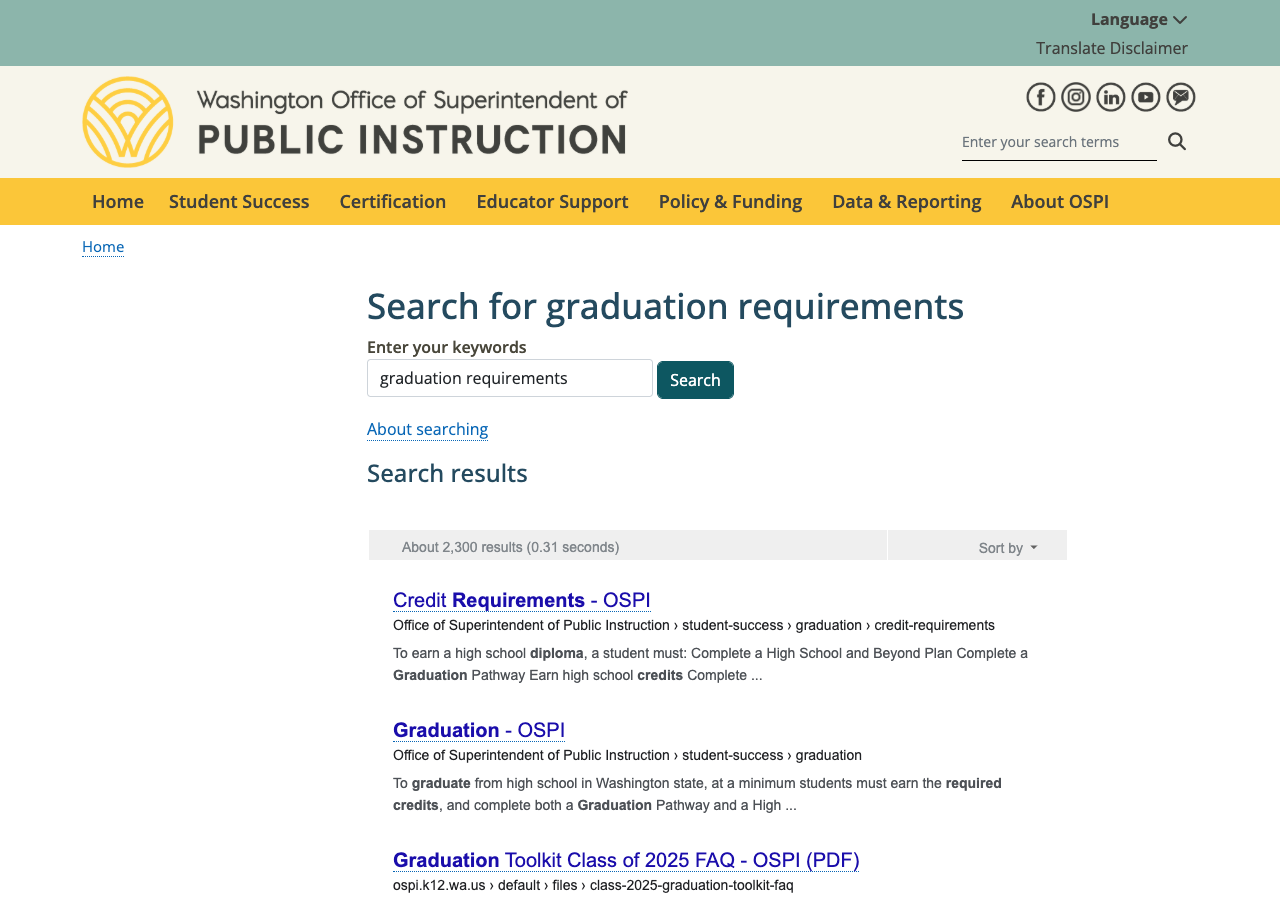Open the Educator Support menu
This screenshot has width=1280, height=900.
[552, 201]
